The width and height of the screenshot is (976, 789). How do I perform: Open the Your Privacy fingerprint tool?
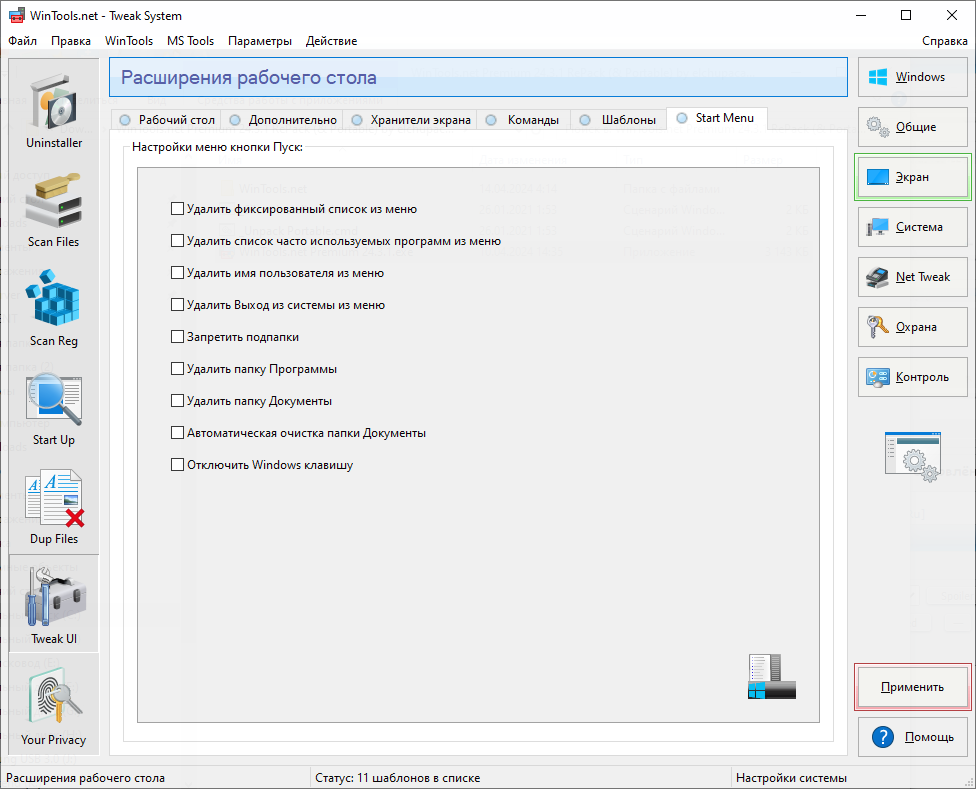click(x=54, y=704)
